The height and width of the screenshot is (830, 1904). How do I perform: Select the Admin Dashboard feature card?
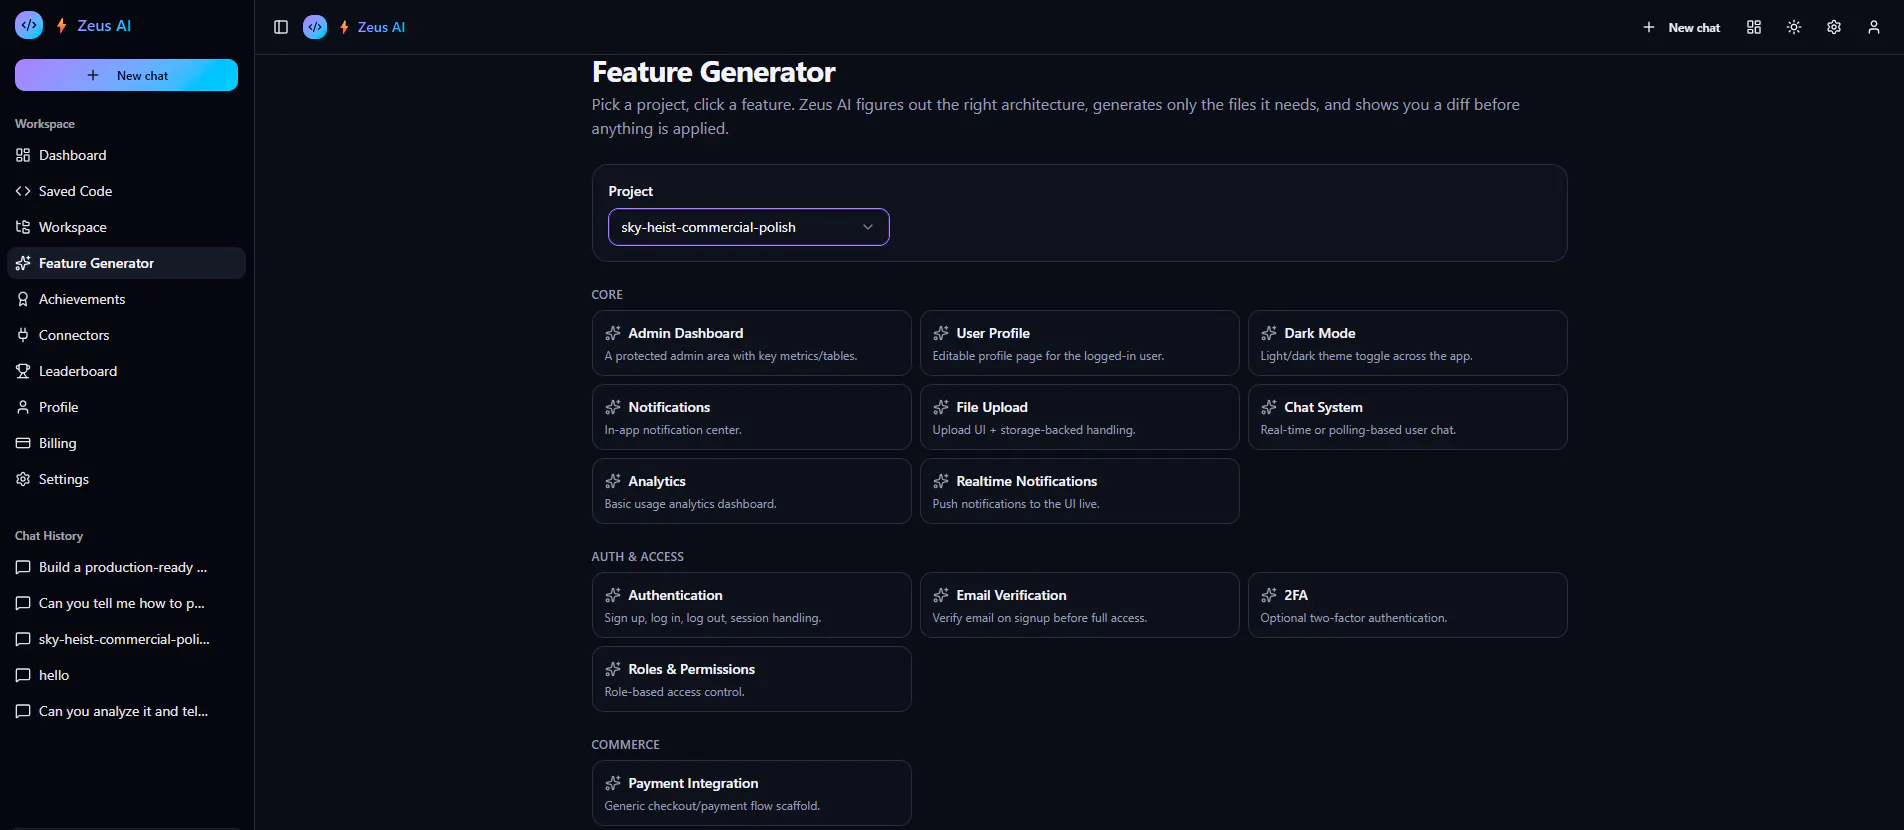point(751,343)
